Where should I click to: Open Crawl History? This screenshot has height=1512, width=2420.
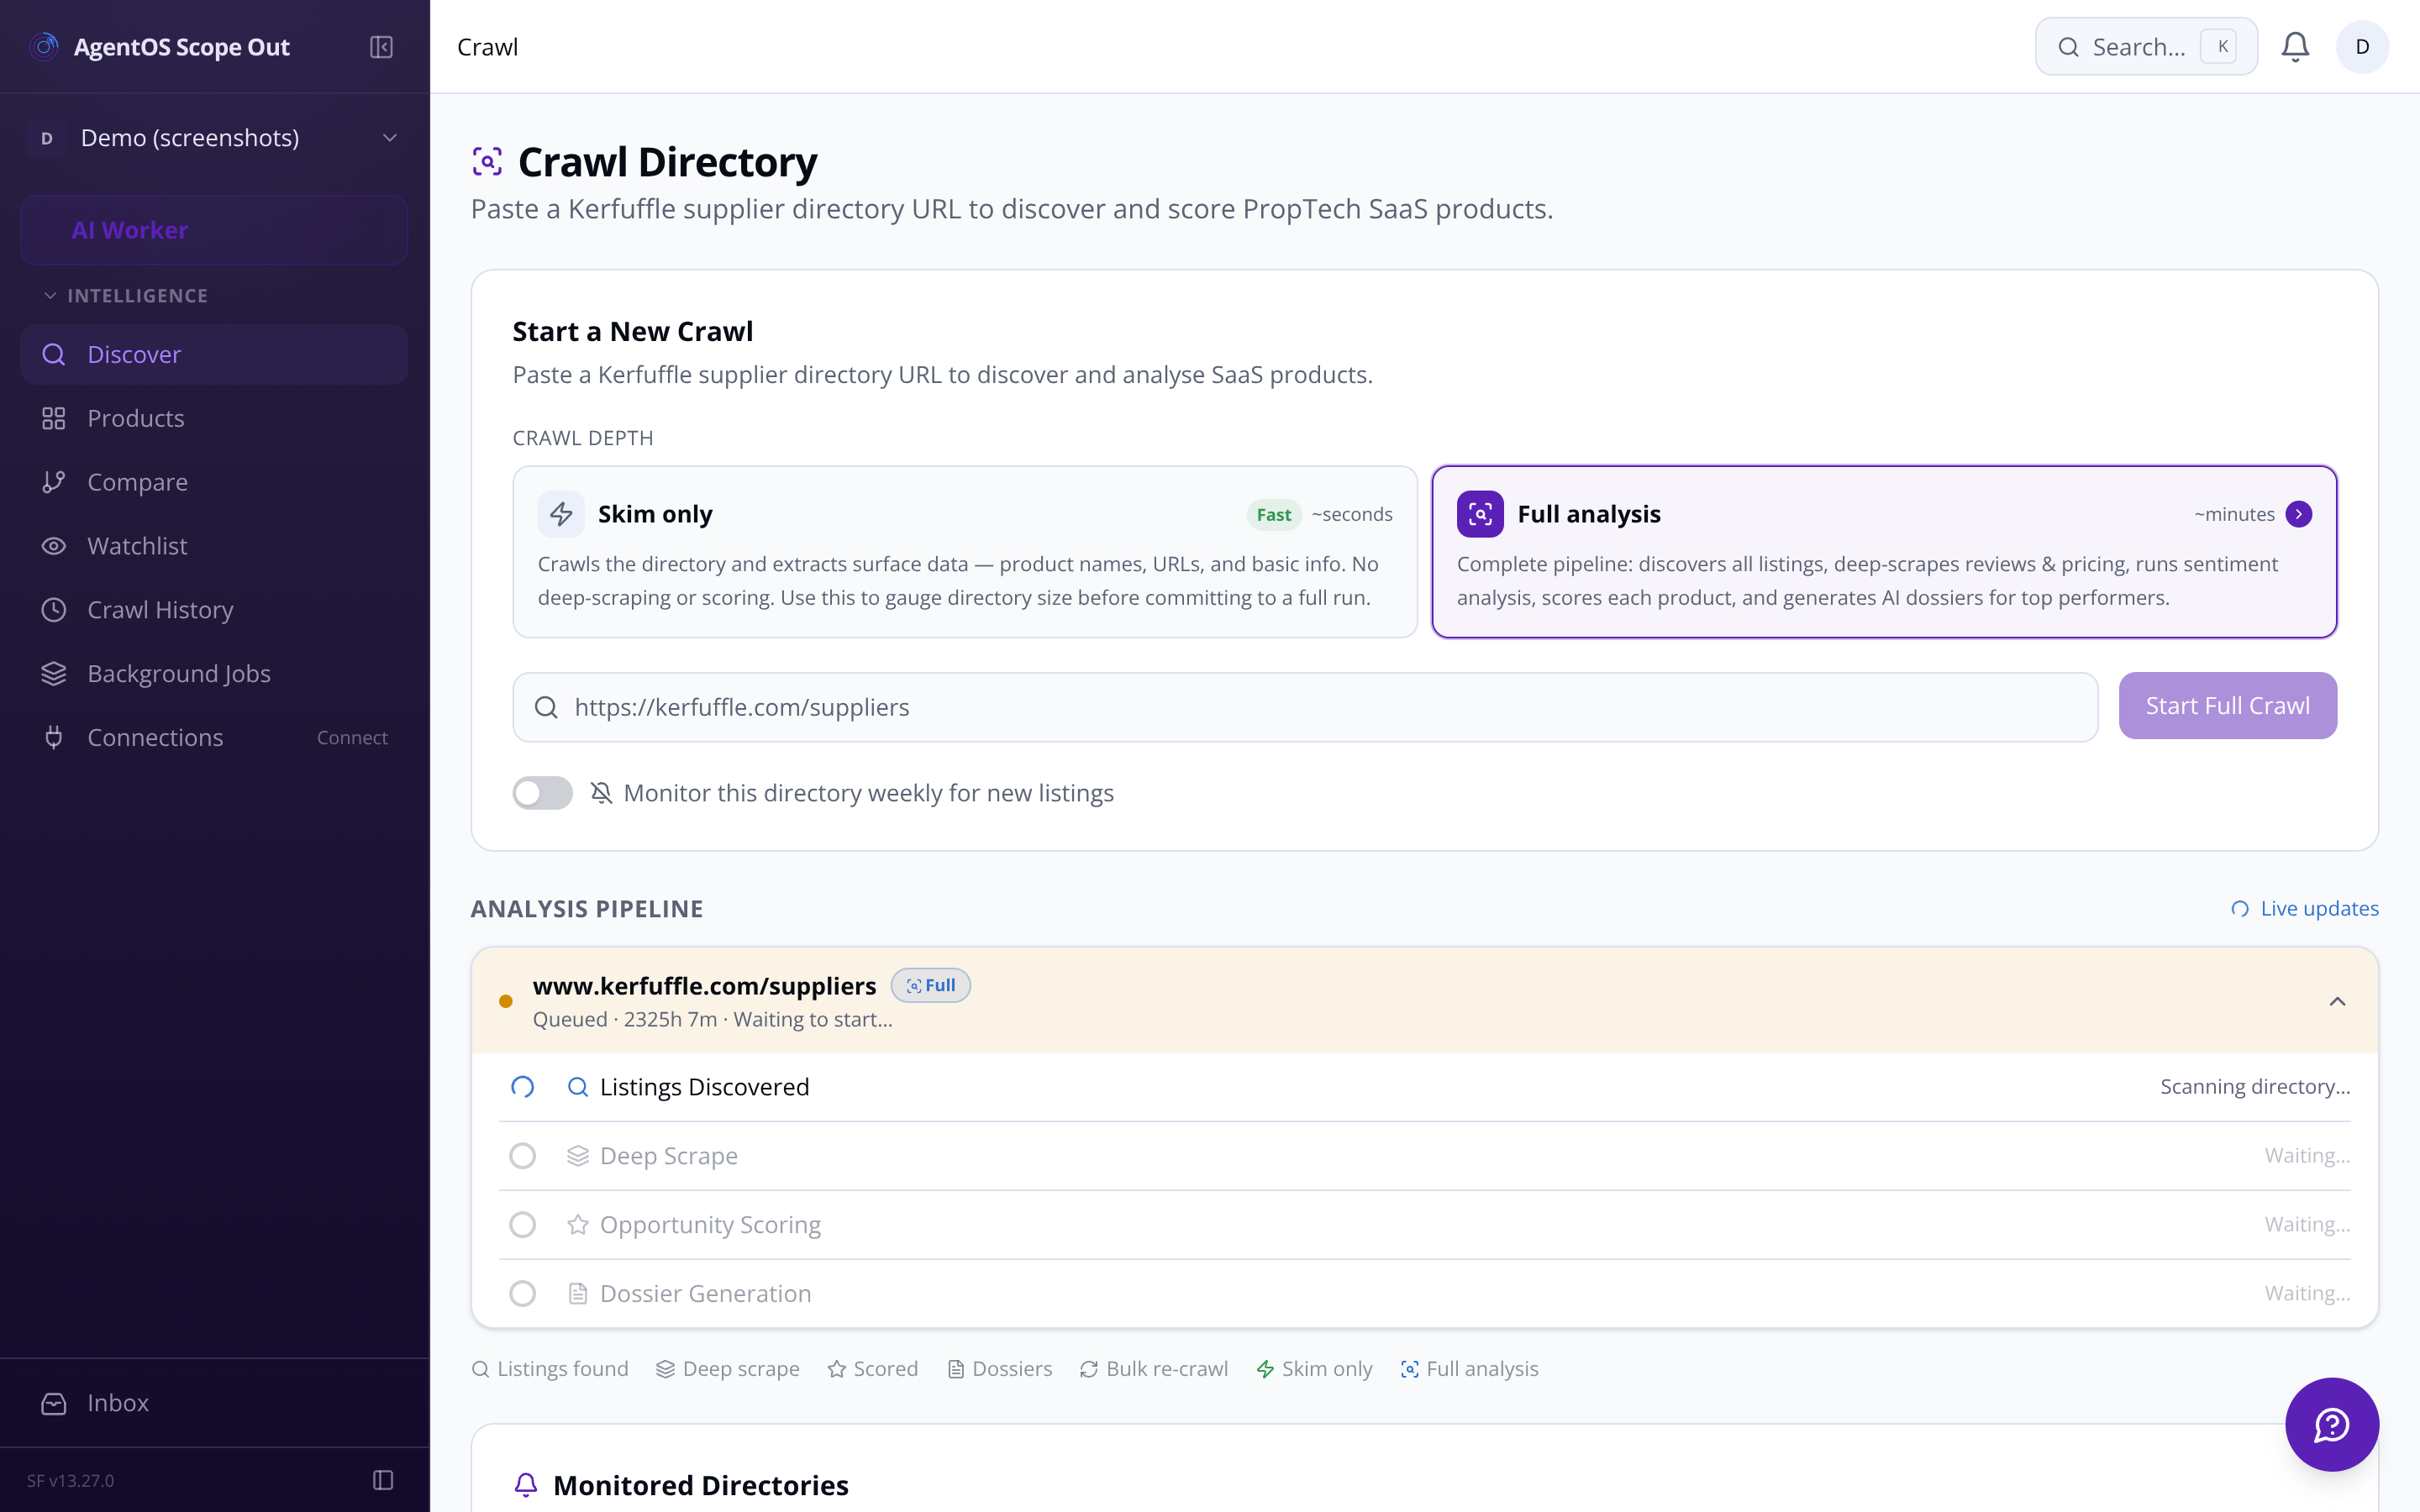(214, 610)
